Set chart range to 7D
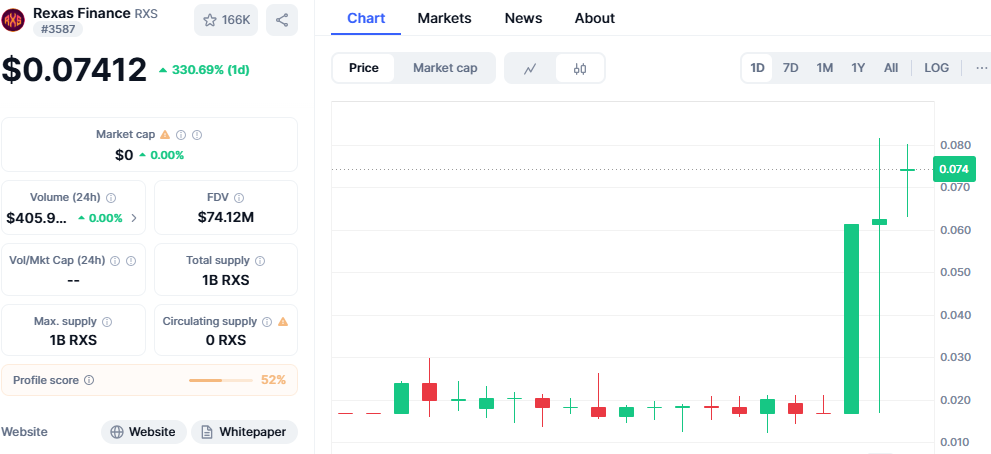The height and width of the screenshot is (454, 991). 791,68
